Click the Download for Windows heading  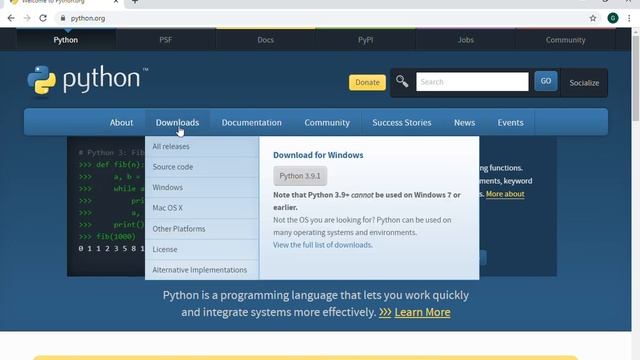(x=318, y=155)
